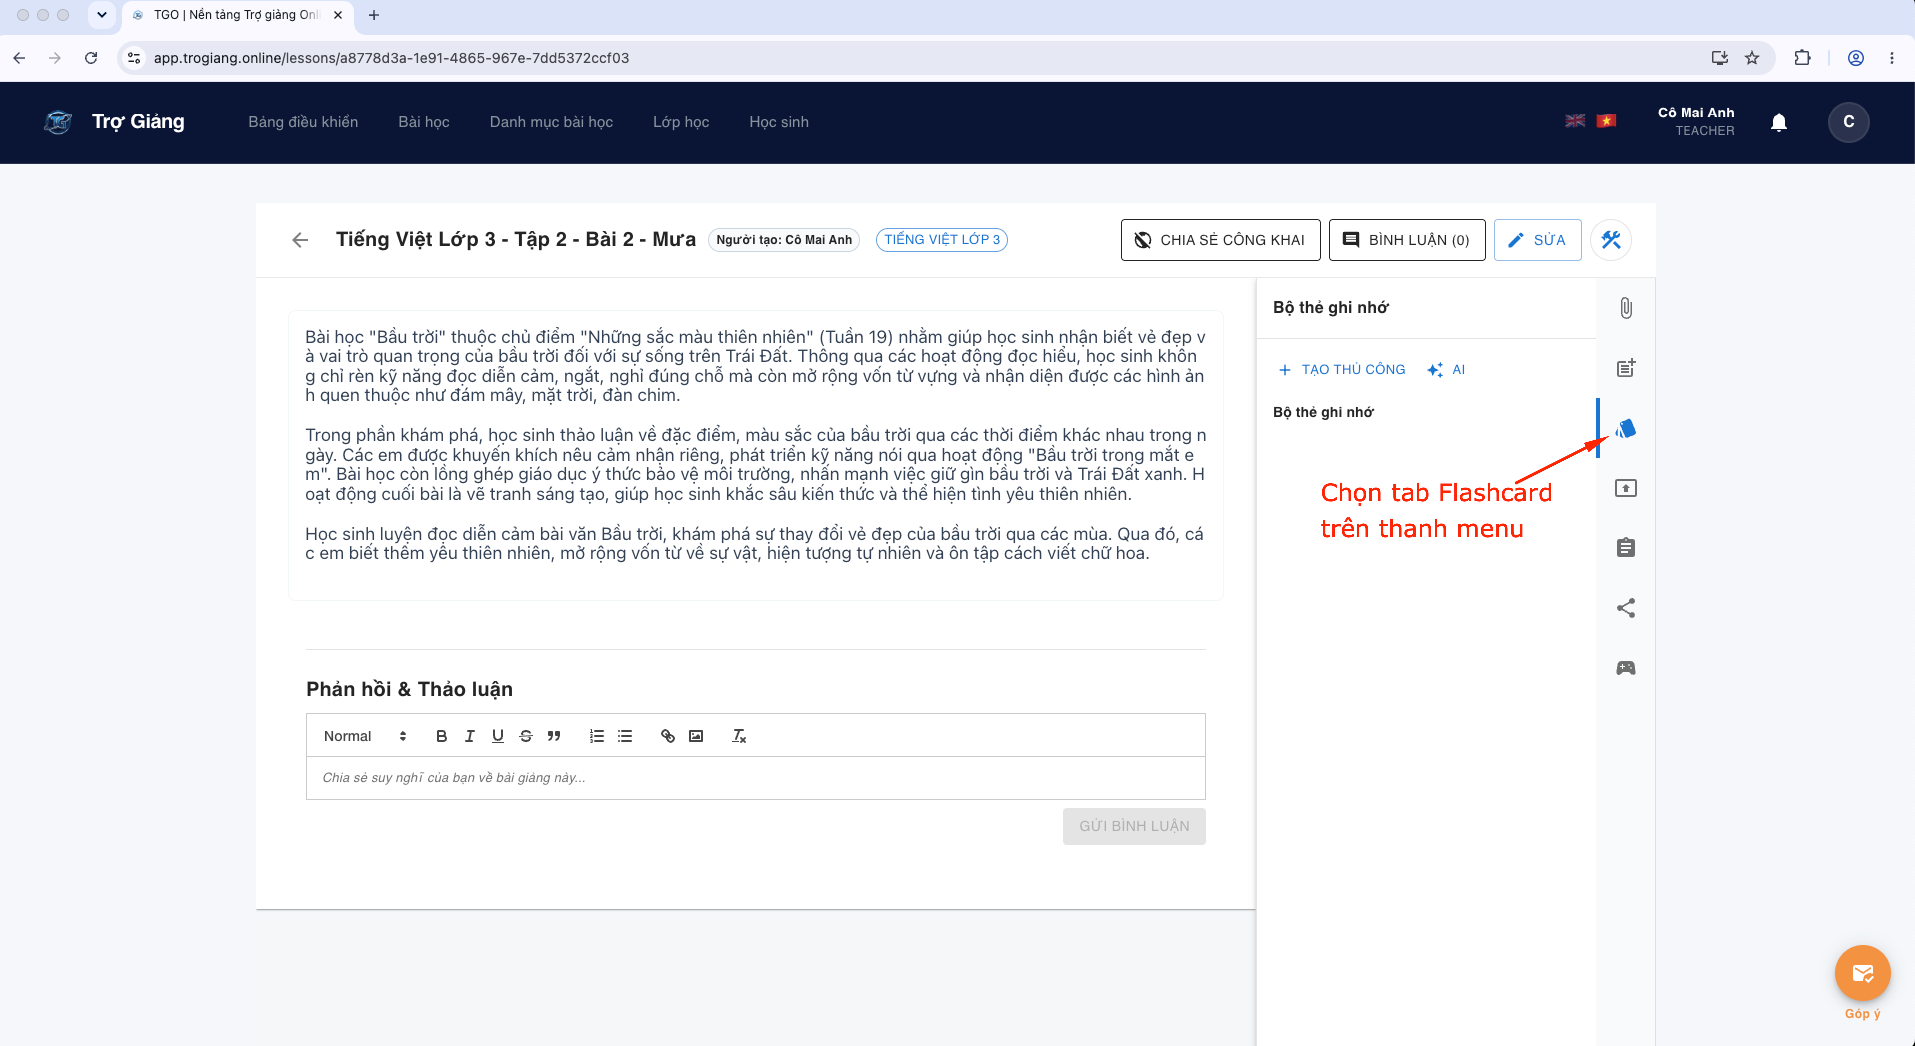Open the Chrome profile icon
The width and height of the screenshot is (1915, 1046).
coord(1856,58)
